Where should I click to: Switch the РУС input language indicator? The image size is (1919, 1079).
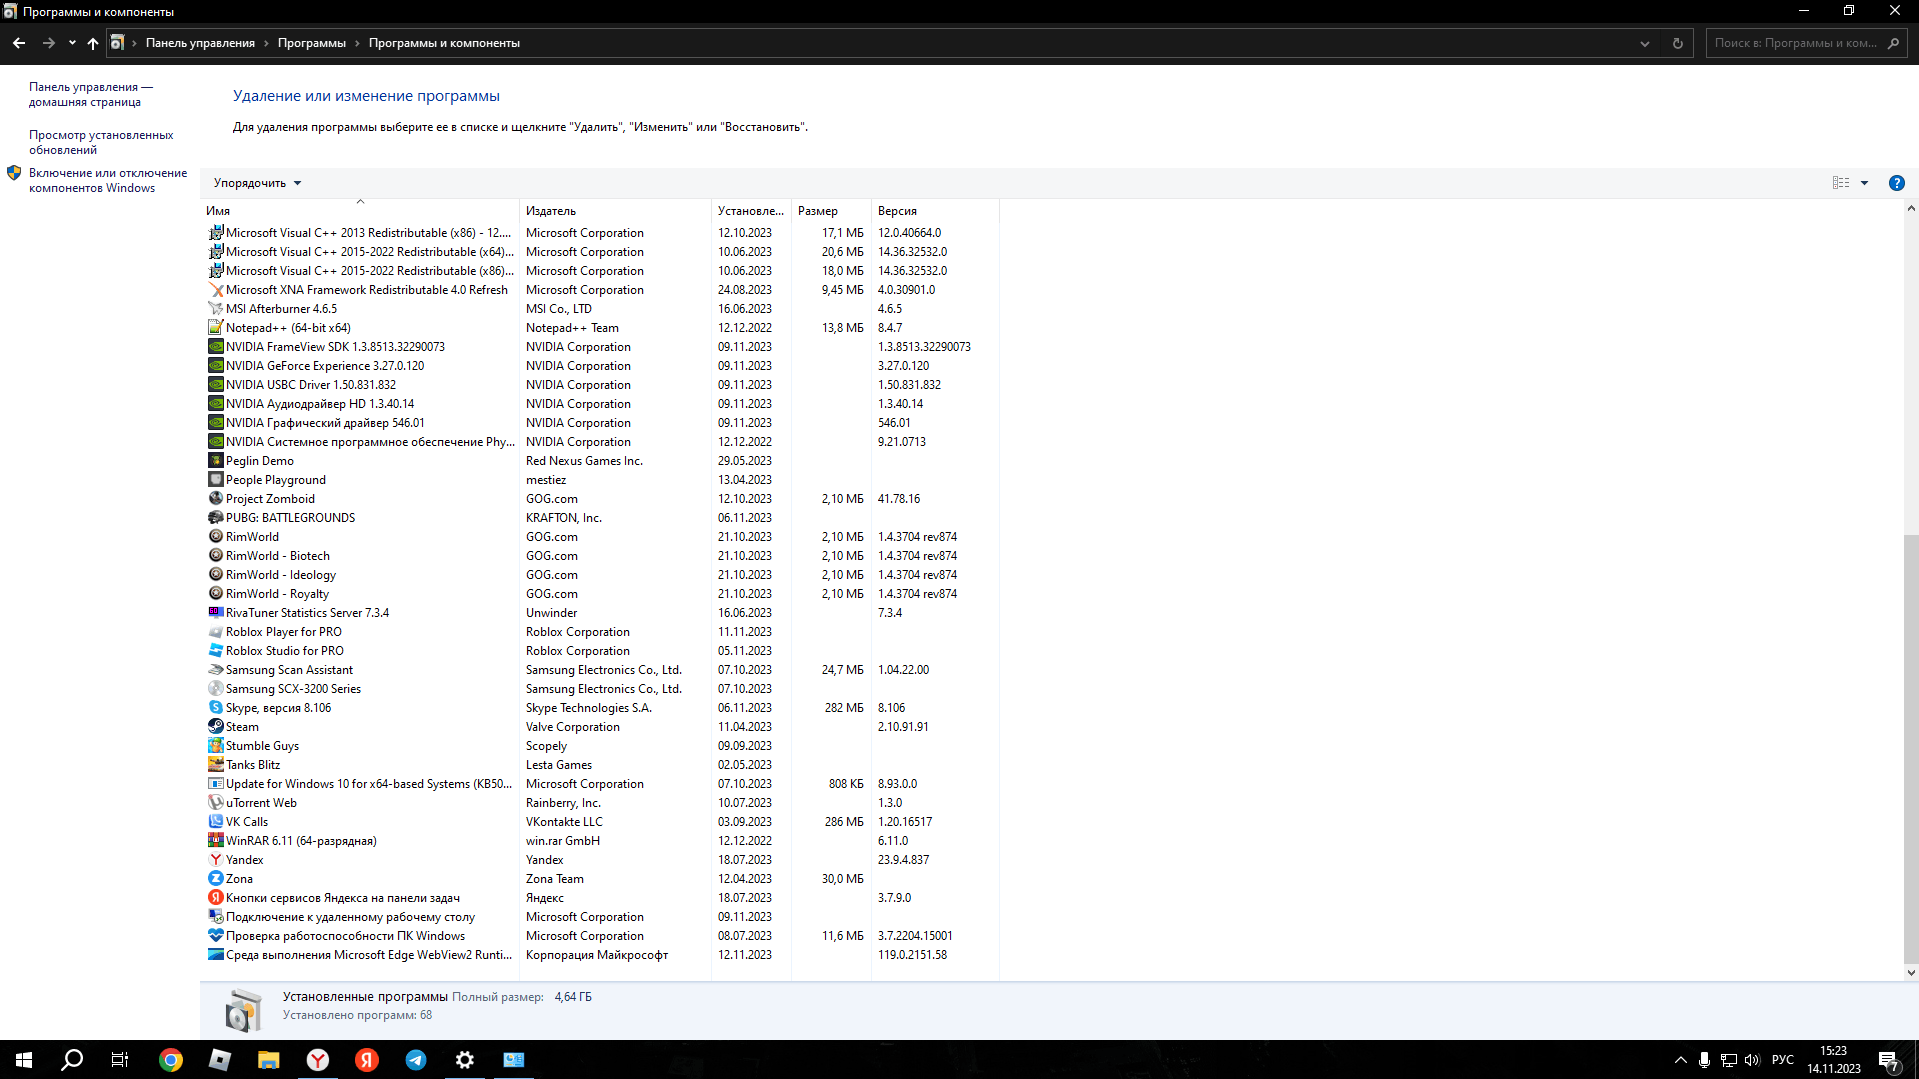1783,1060
